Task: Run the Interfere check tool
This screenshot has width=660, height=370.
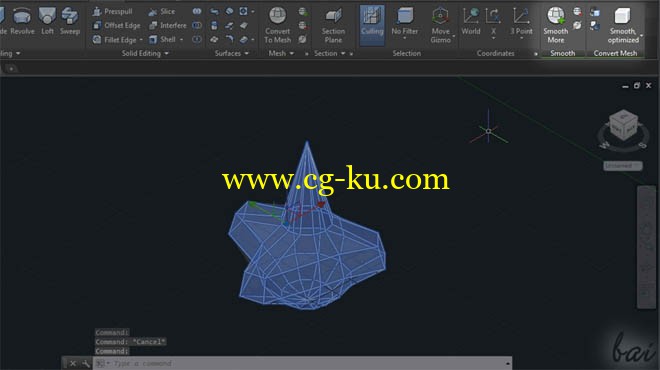Action: [x=168, y=25]
